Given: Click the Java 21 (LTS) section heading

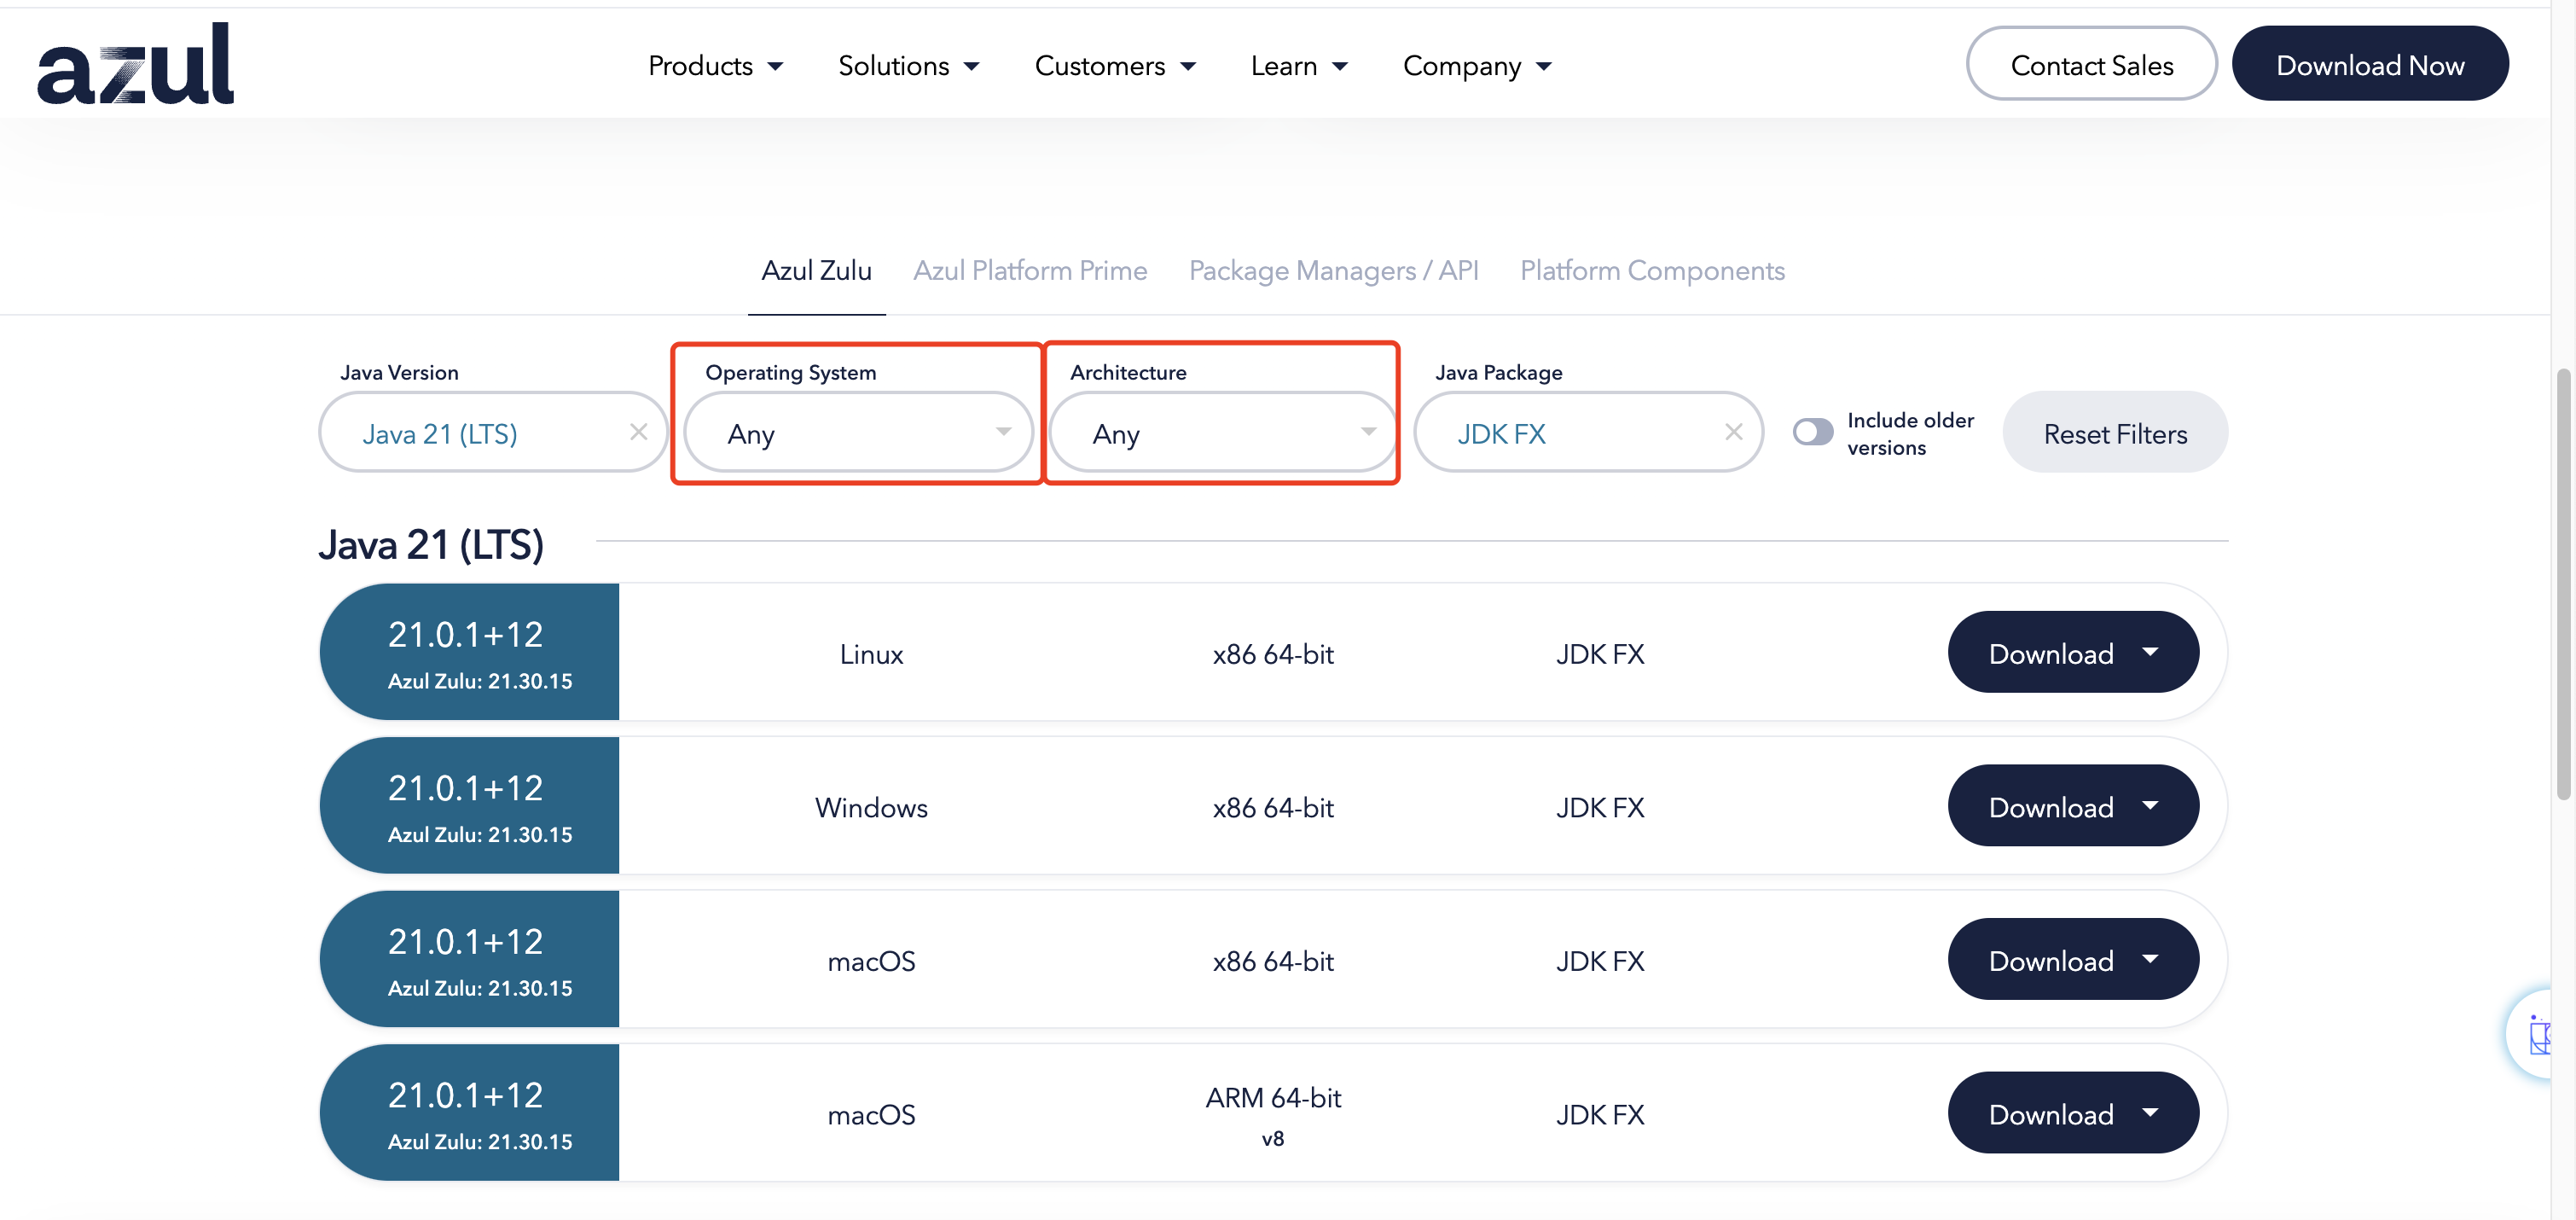Looking at the screenshot, I should 431,545.
